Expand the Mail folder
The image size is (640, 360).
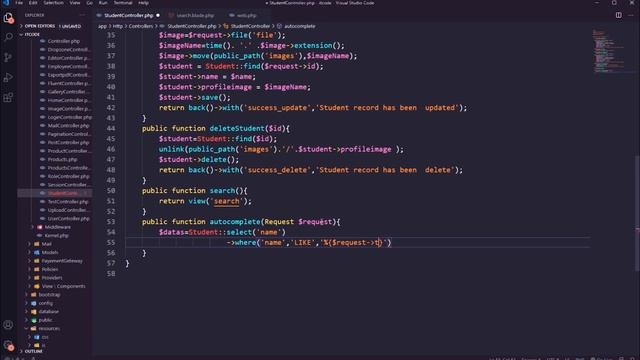coord(29,244)
